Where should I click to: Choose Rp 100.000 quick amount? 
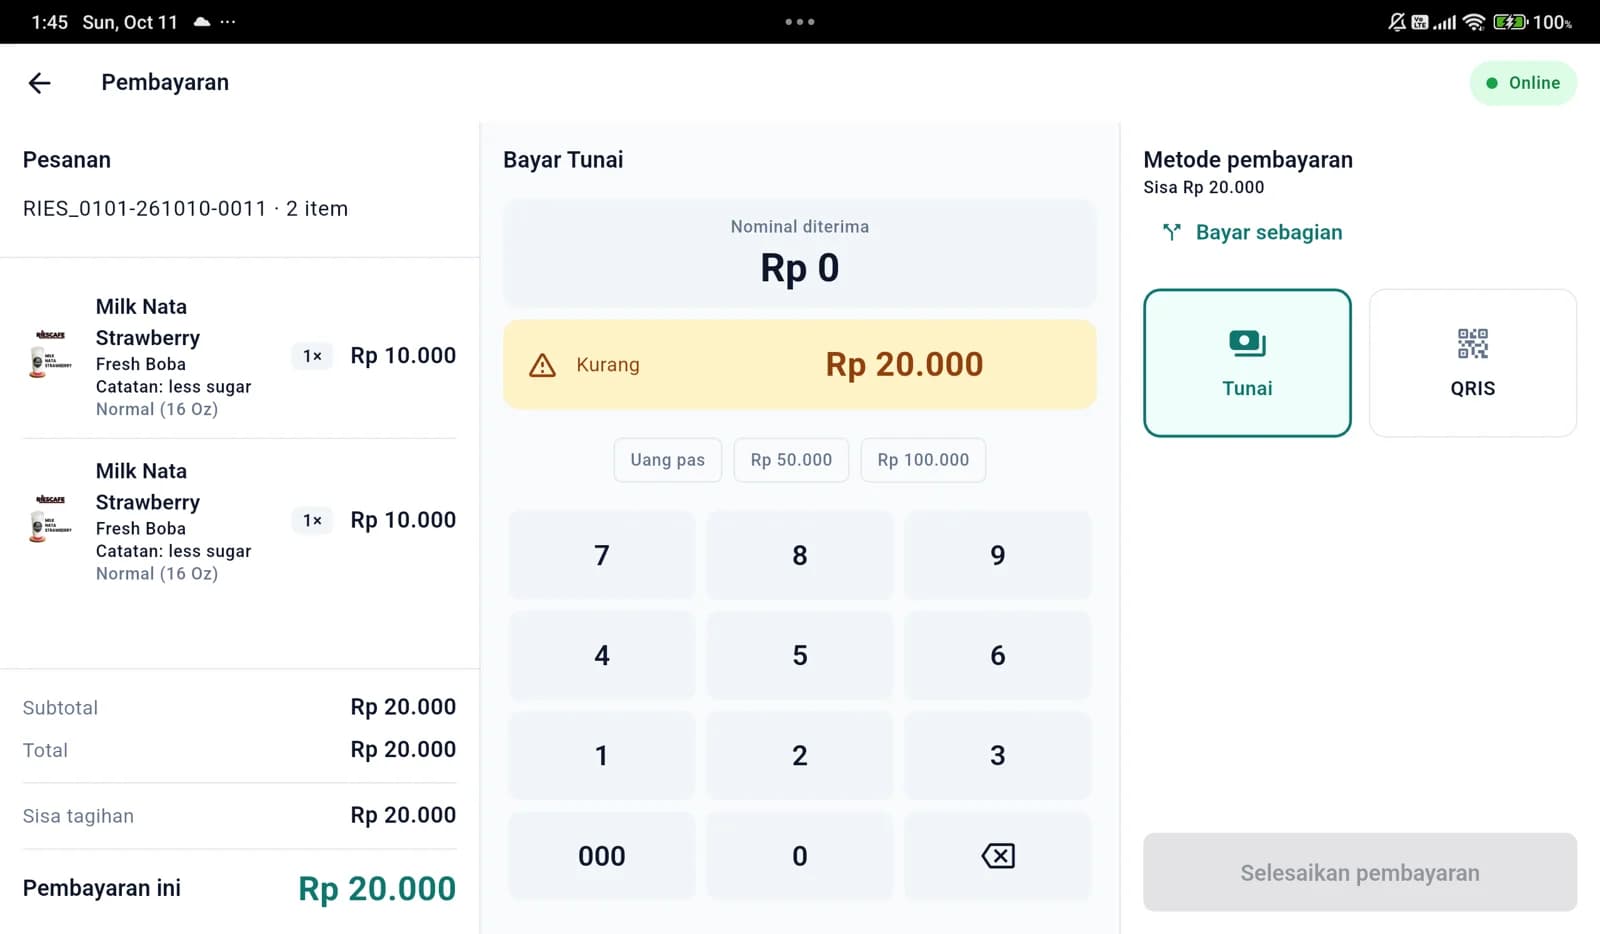(x=923, y=460)
